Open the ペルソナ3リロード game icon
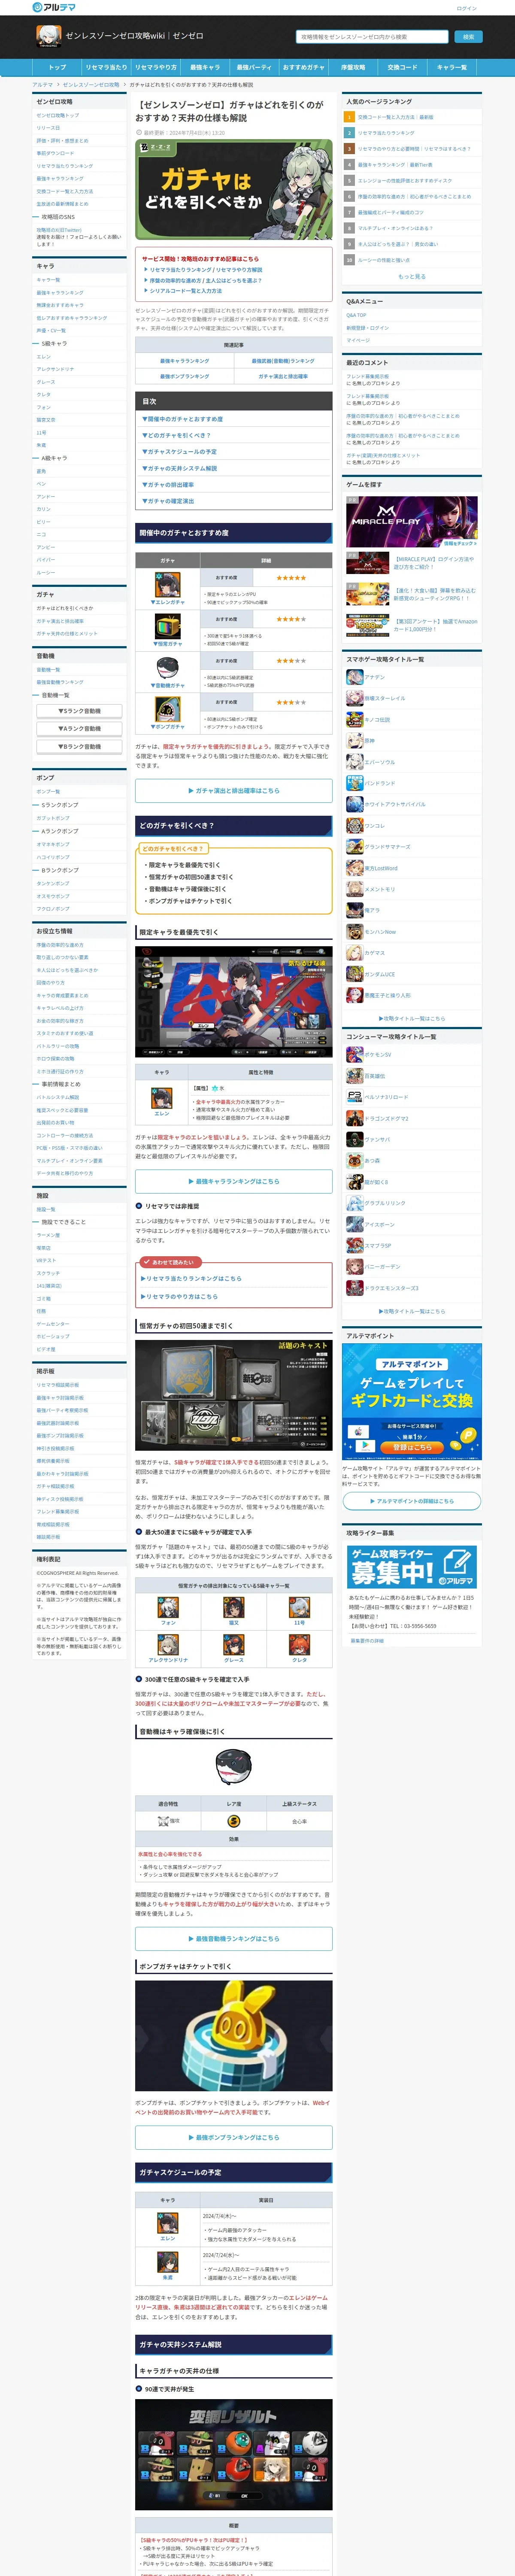515x2576 pixels. point(354,1096)
